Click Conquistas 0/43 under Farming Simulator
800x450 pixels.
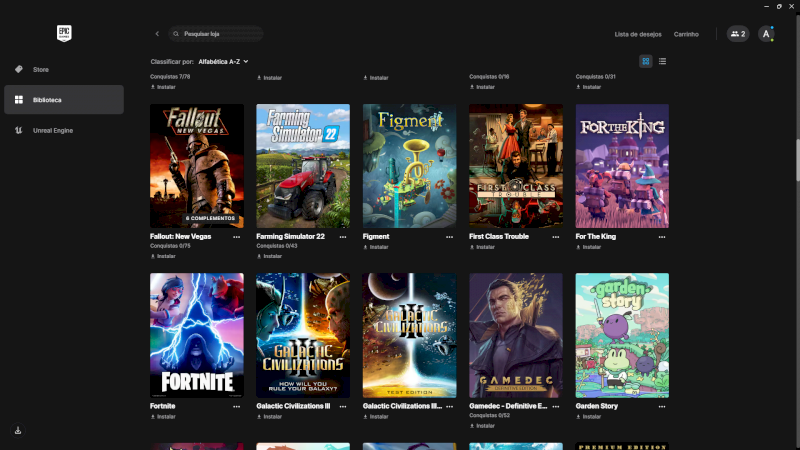[277, 246]
